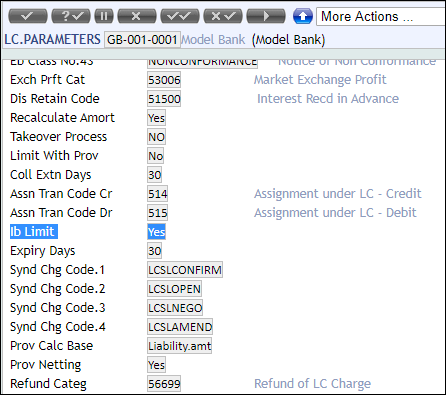Viewport: 446px width, 395px height.
Task: Click the reverse X-check toolbar icon
Action: coord(223,16)
